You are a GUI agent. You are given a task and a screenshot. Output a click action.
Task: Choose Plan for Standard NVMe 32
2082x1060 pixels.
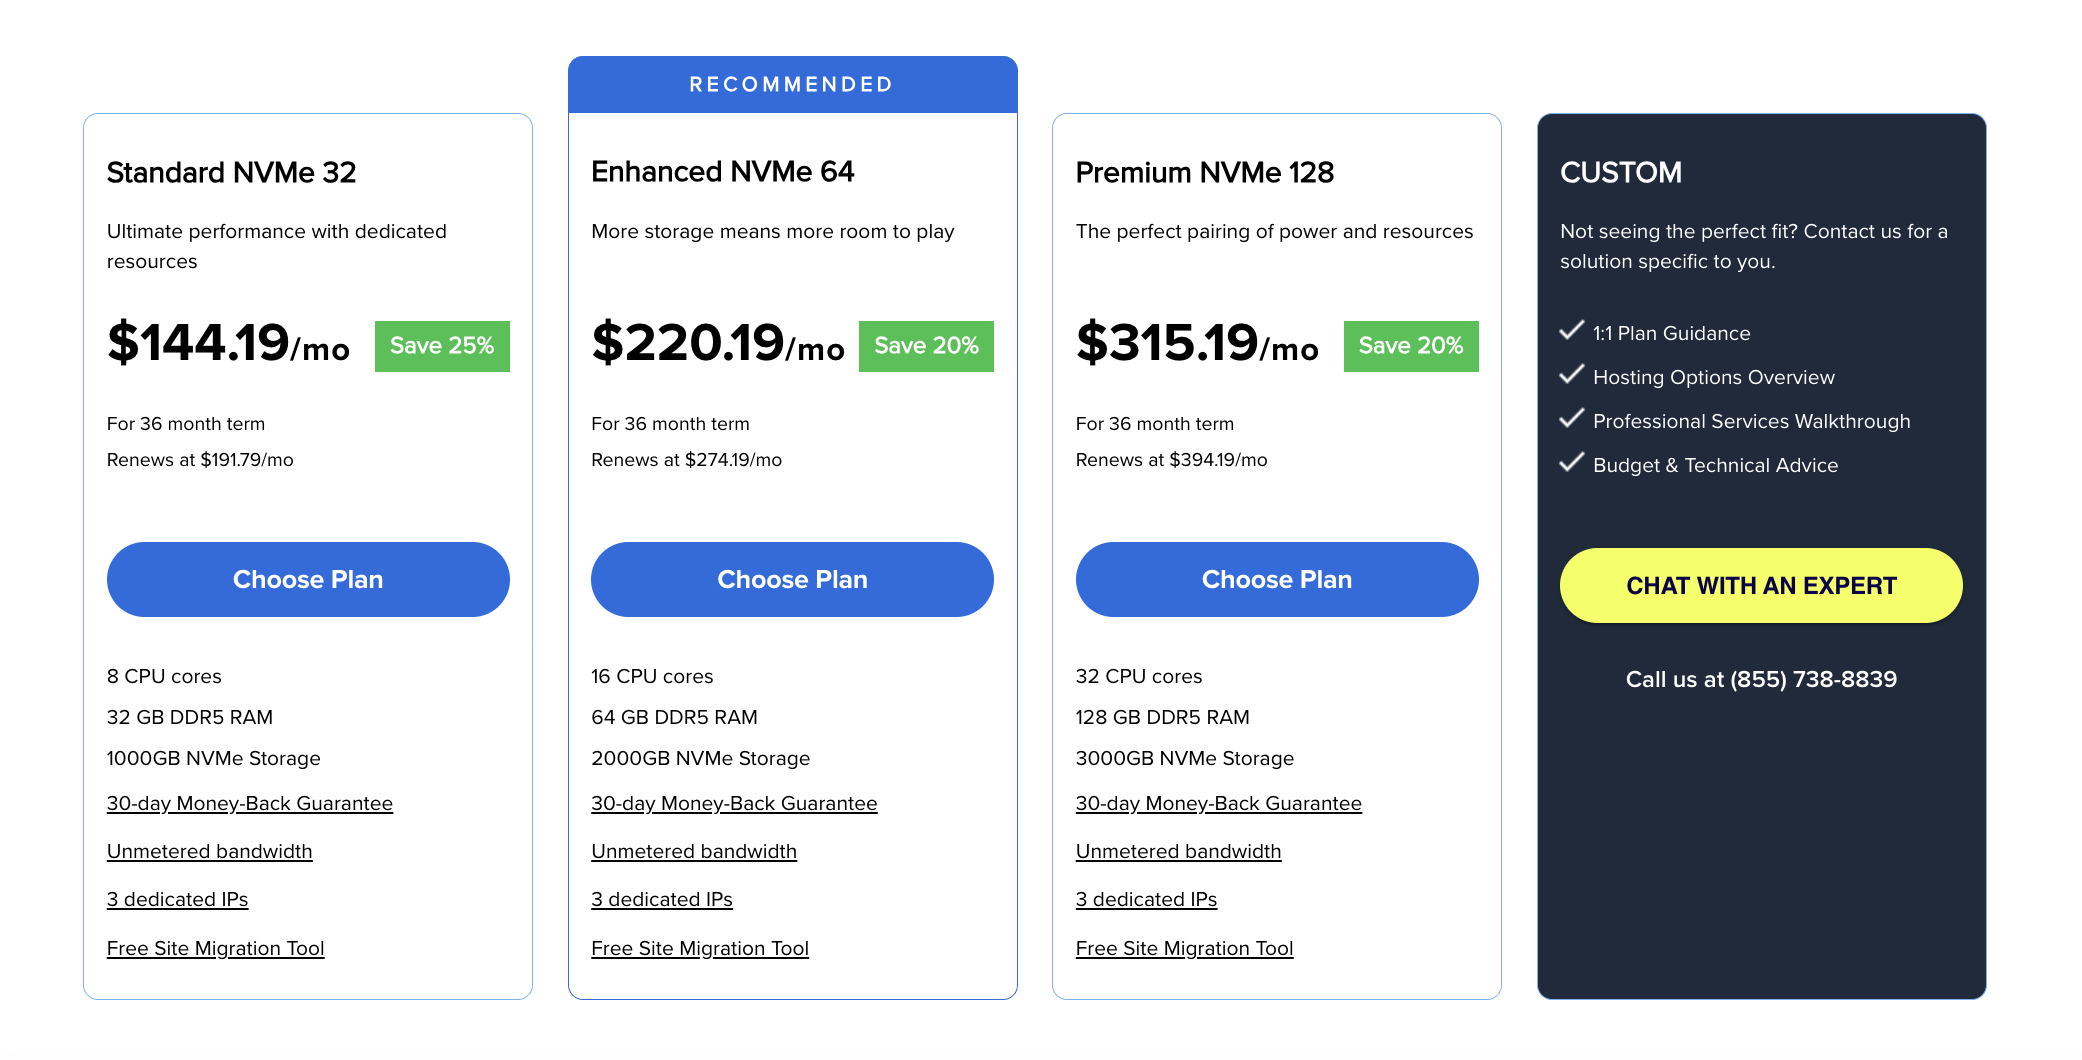point(308,579)
